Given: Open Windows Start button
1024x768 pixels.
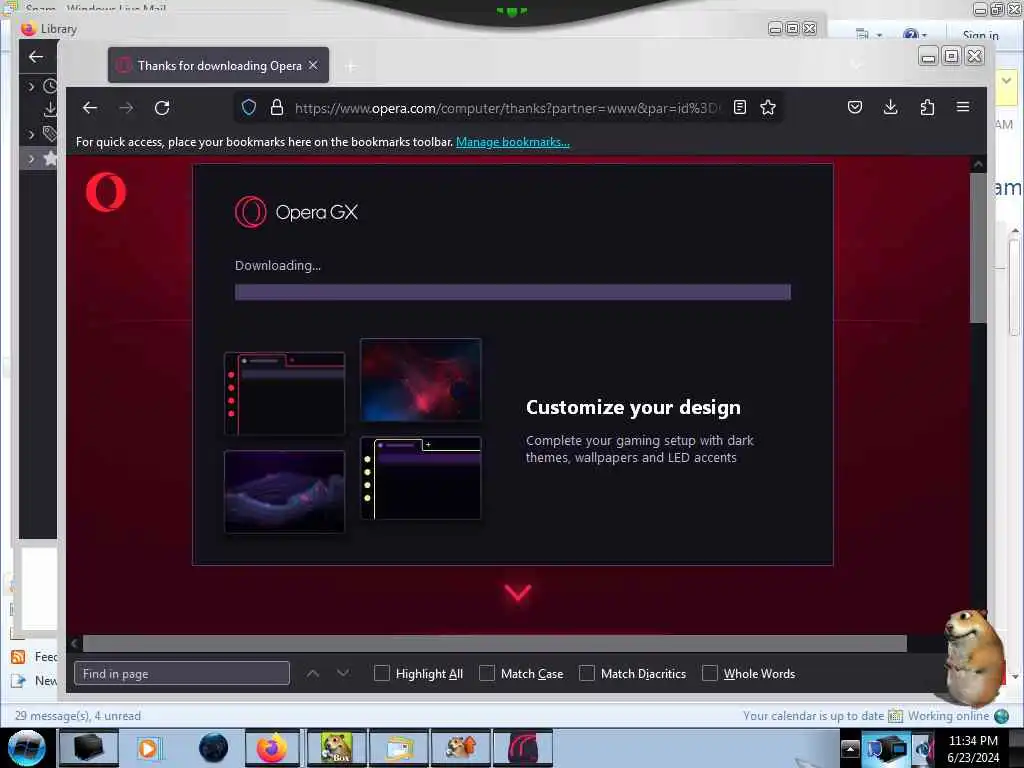Looking at the screenshot, I should [x=27, y=748].
